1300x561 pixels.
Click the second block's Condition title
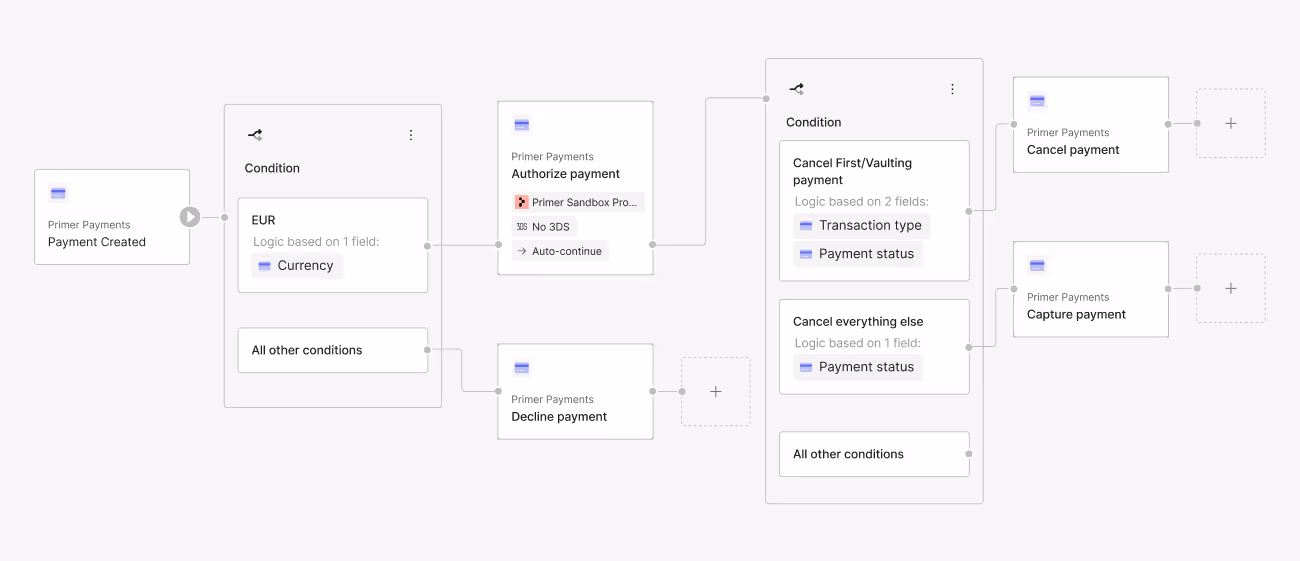coord(814,122)
